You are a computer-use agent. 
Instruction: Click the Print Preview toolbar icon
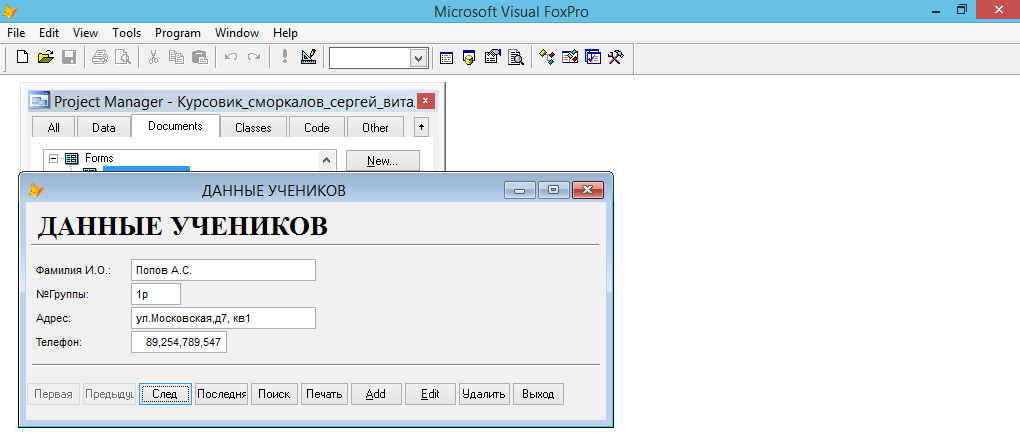(122, 57)
